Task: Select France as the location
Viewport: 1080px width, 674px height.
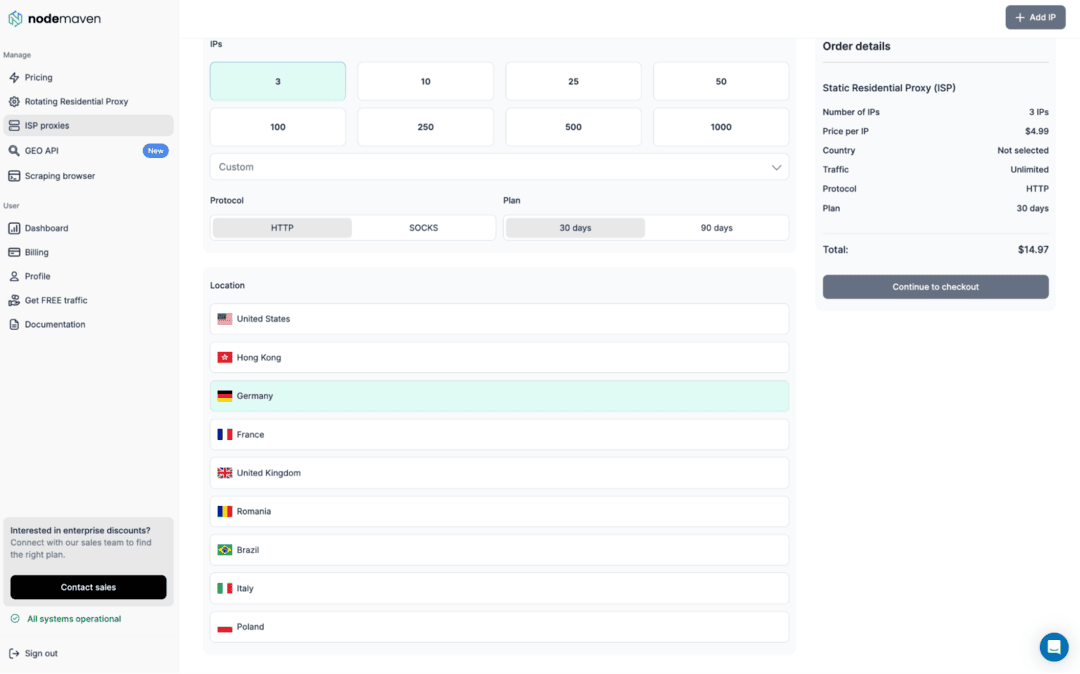Action: (499, 435)
